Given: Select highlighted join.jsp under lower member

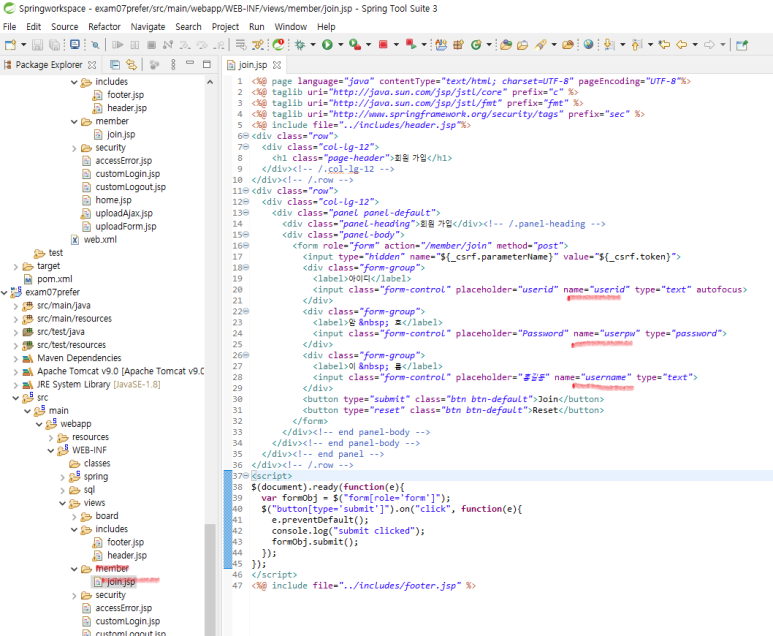Looking at the screenshot, I should click(x=121, y=582).
